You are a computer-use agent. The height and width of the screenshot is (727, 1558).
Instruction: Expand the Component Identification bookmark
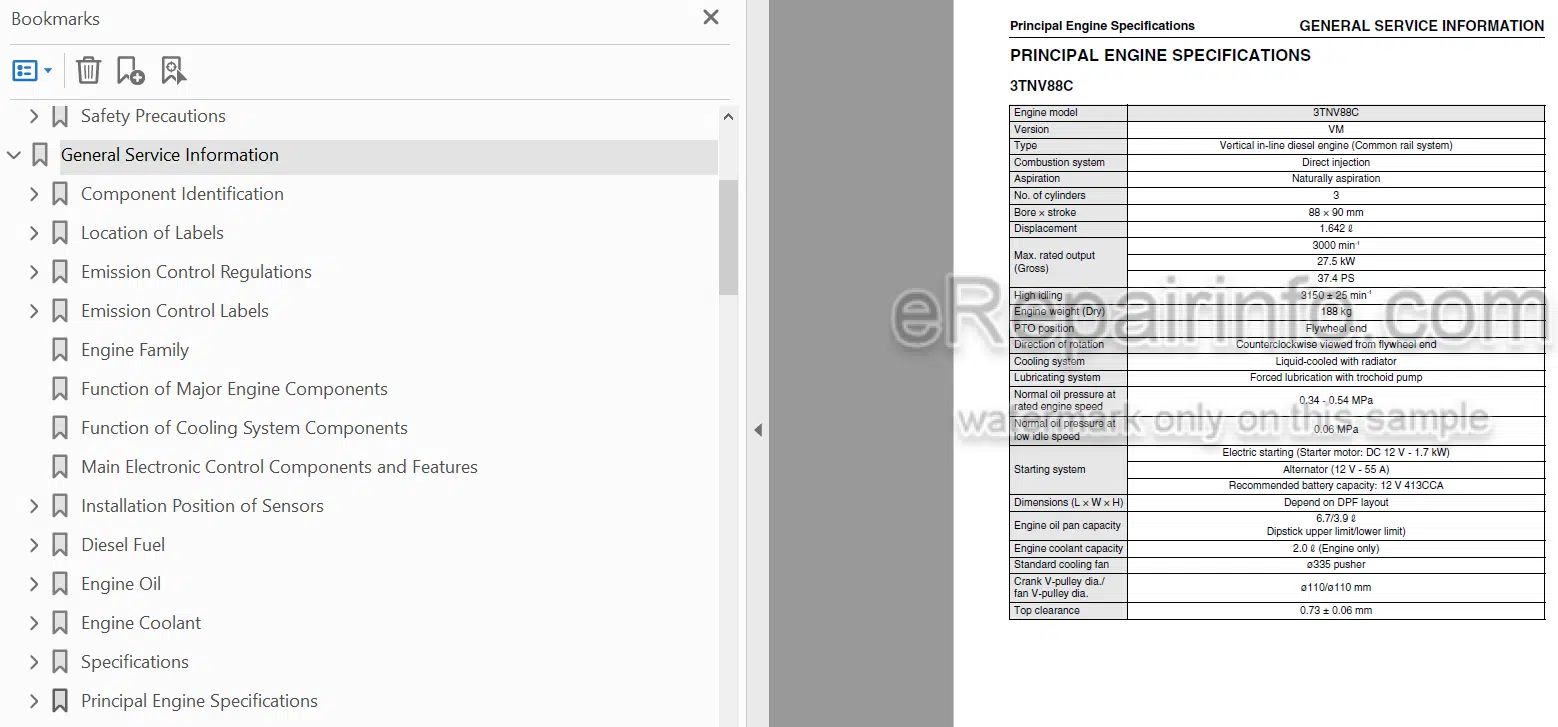pos(34,194)
